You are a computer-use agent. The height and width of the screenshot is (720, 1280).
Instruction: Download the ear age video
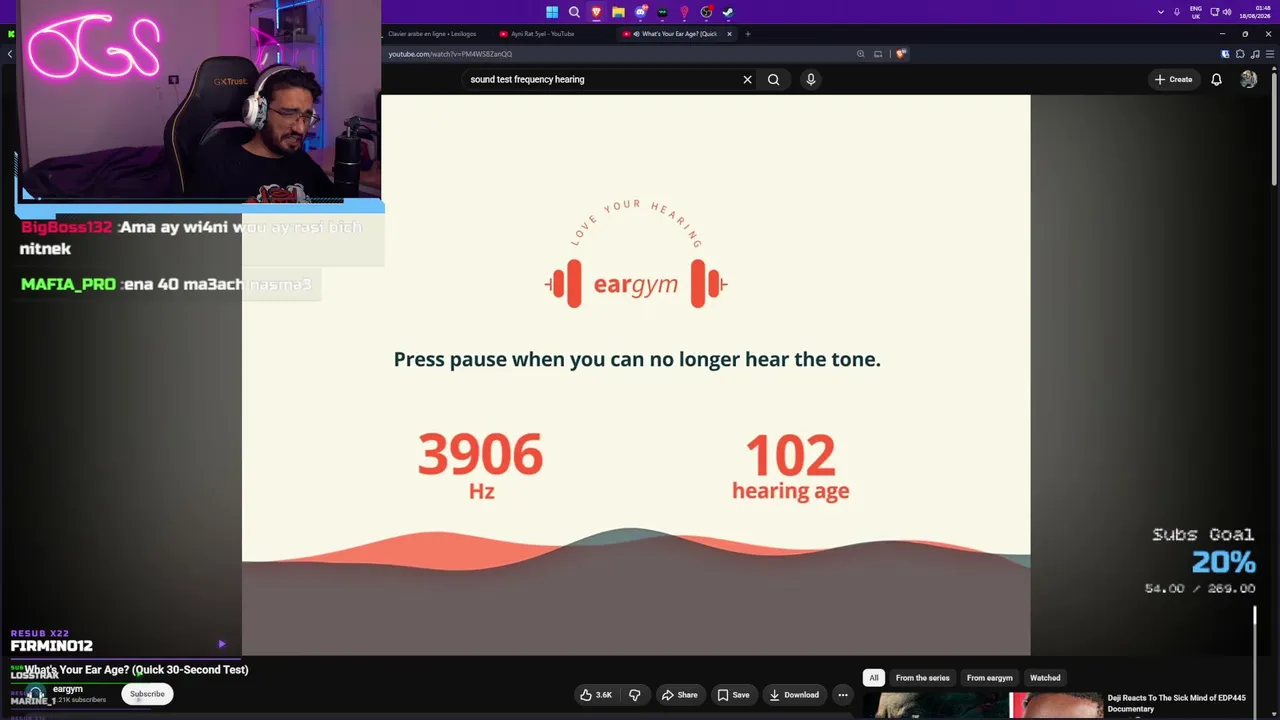coord(794,695)
